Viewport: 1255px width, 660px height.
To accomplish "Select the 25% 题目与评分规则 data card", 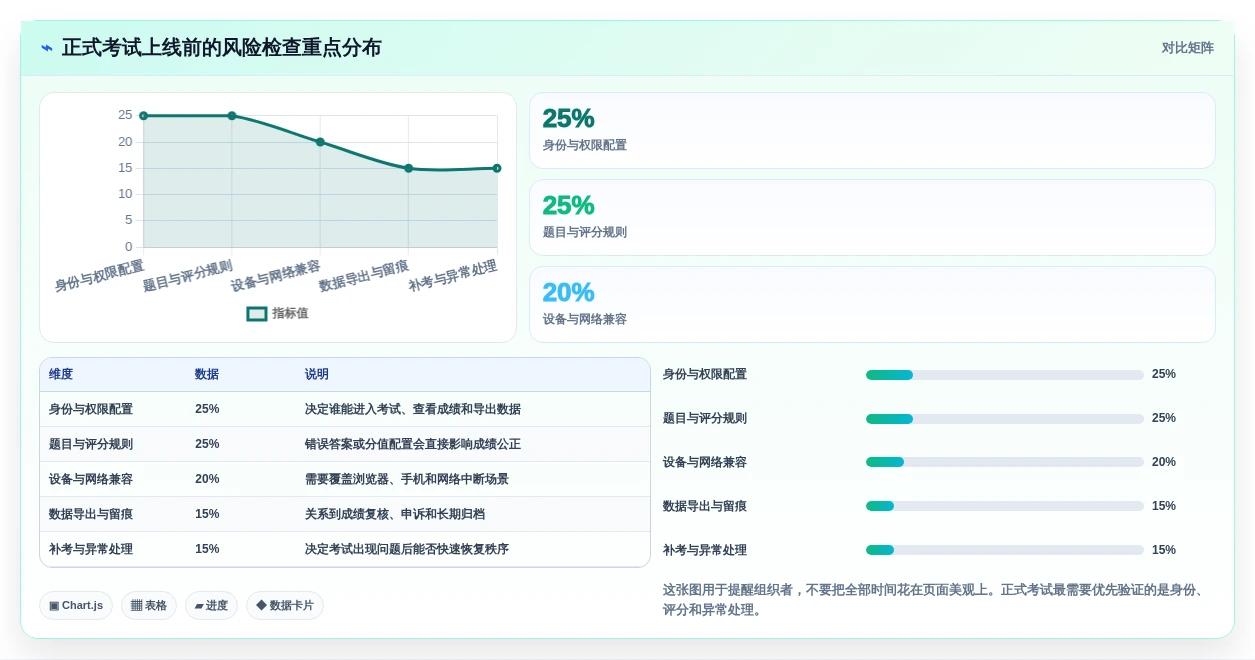I will (x=872, y=217).
